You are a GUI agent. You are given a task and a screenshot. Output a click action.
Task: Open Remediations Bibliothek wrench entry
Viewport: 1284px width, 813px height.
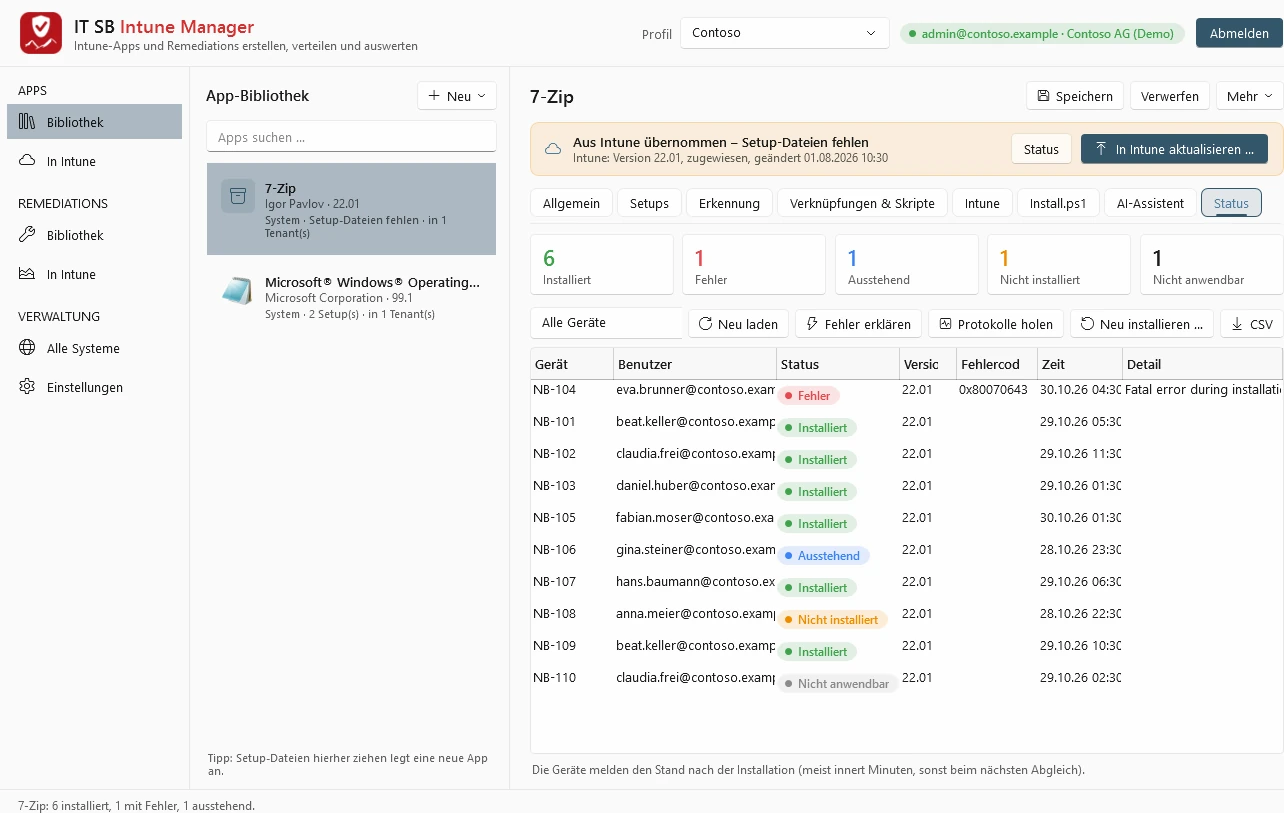94,235
